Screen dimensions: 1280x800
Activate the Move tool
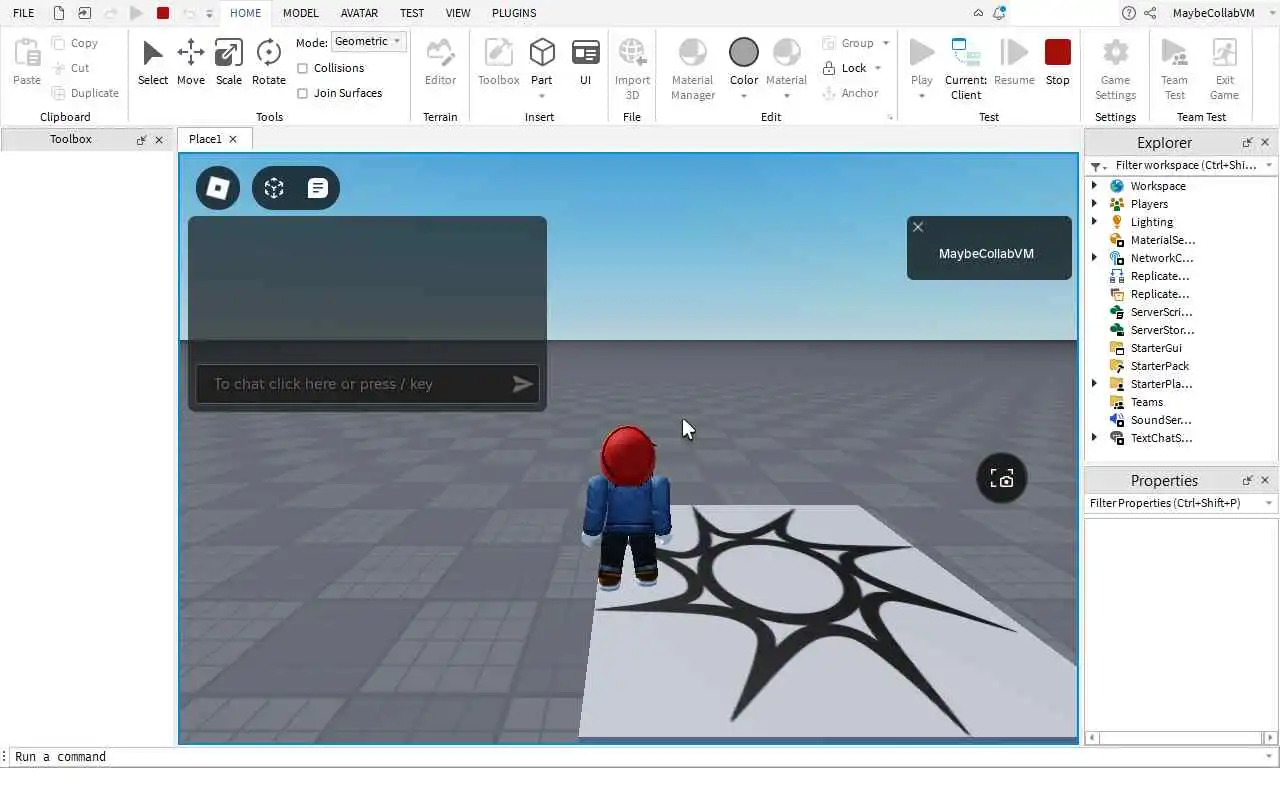coord(190,62)
